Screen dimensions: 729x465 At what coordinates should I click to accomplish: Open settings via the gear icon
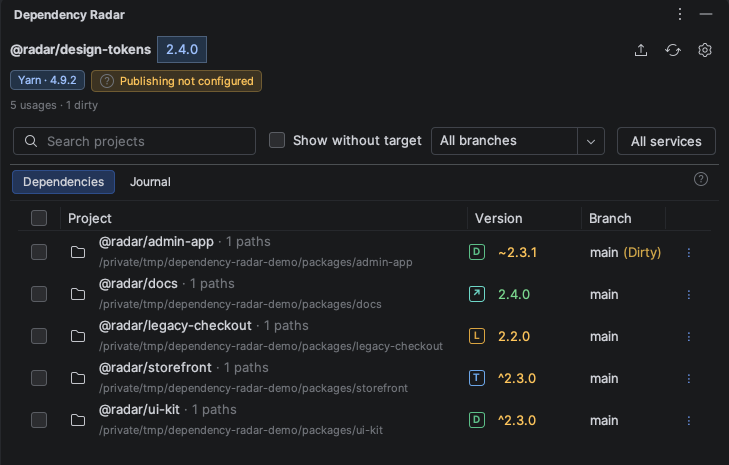(x=705, y=50)
